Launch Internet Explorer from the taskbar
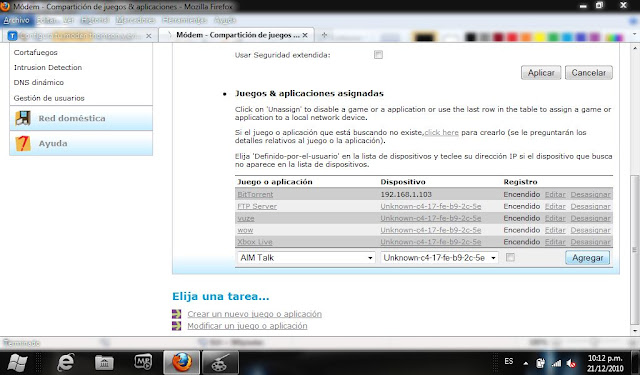 (x=65, y=362)
